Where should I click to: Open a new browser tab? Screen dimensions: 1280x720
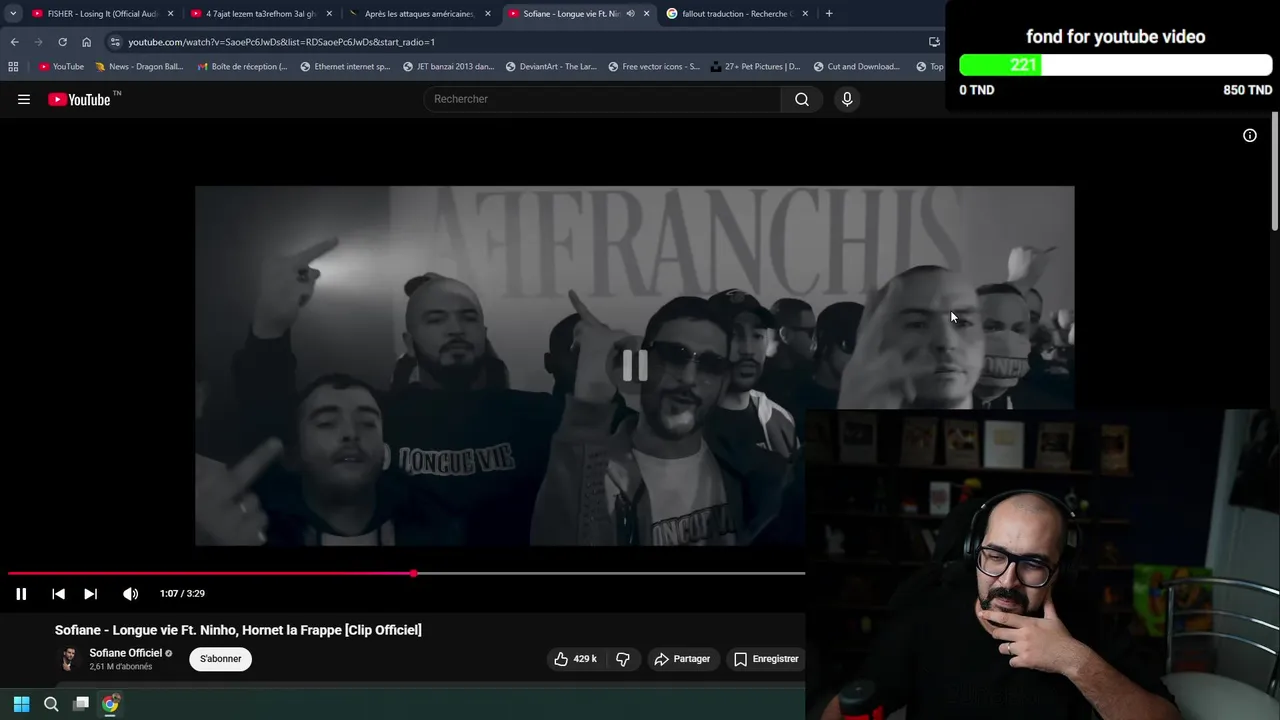[829, 14]
